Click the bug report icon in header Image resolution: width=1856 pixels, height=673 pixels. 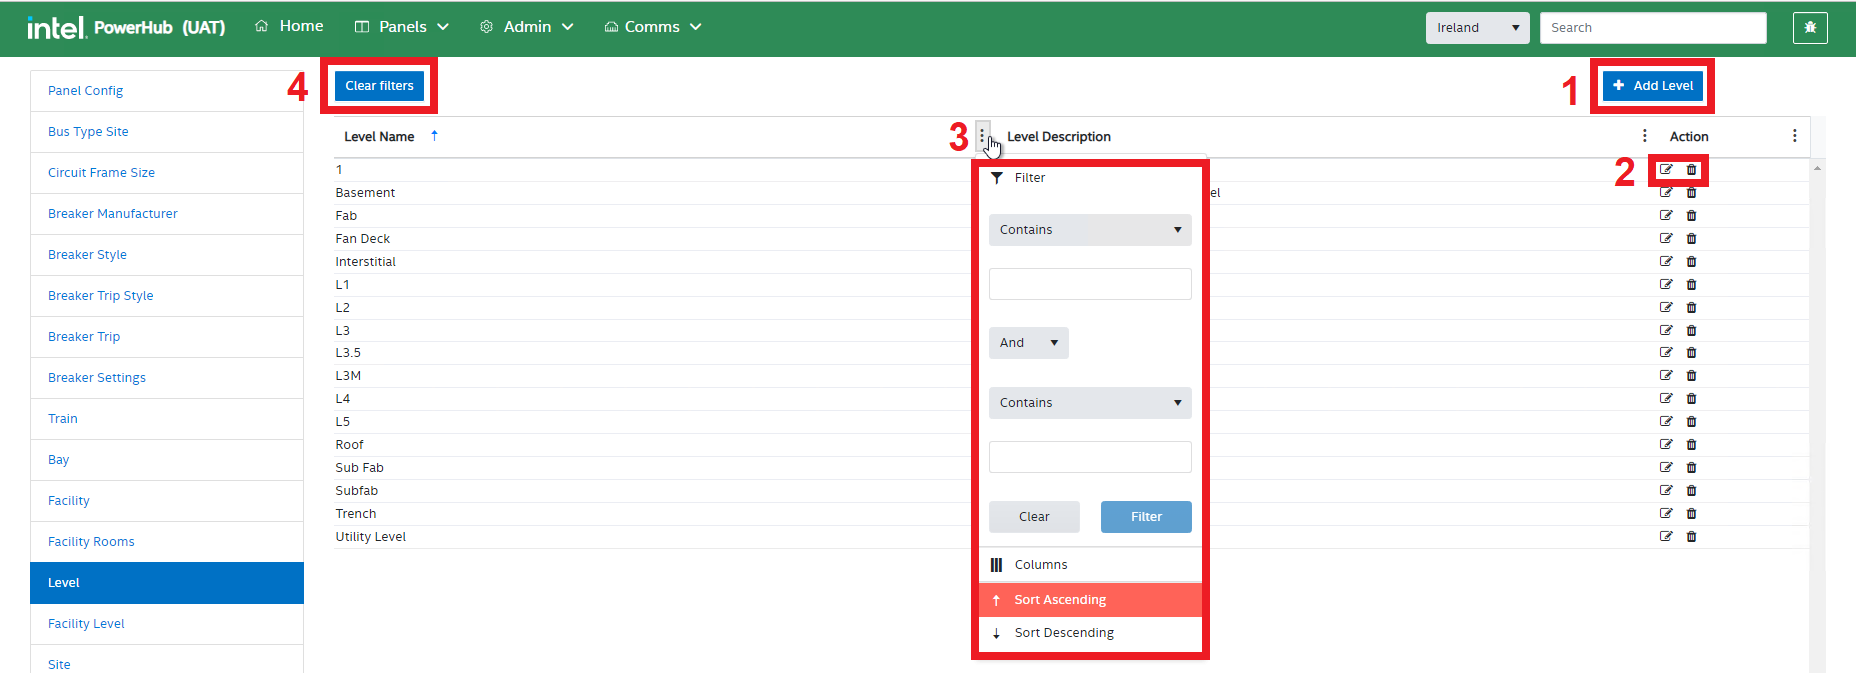pyautogui.click(x=1810, y=28)
